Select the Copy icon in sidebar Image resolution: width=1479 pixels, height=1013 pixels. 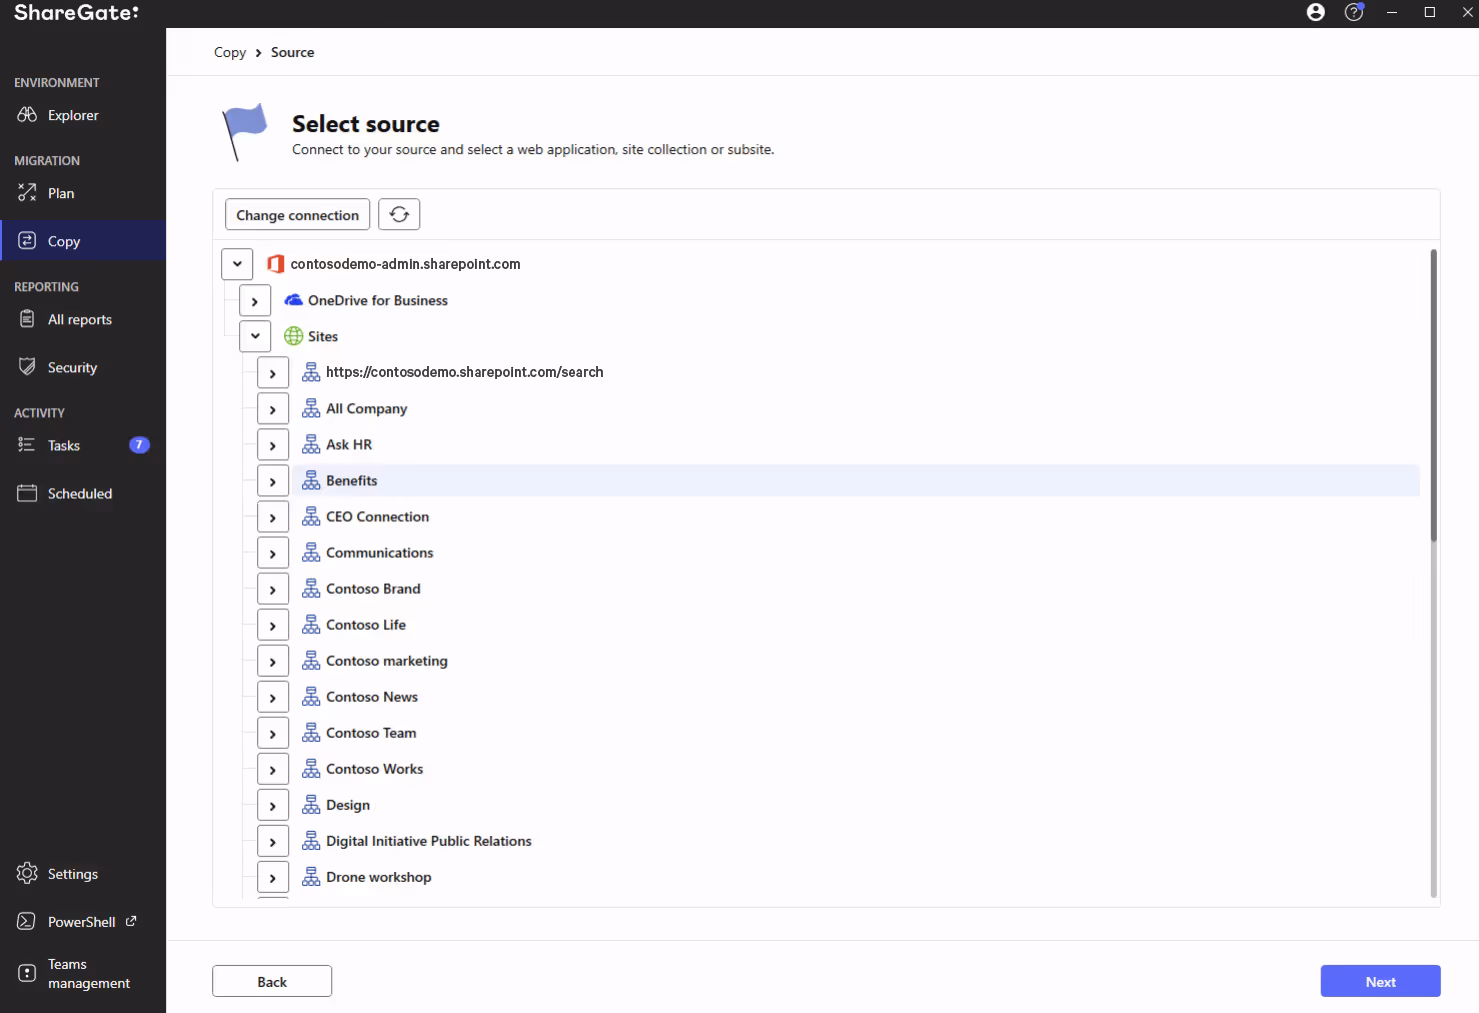pos(27,241)
